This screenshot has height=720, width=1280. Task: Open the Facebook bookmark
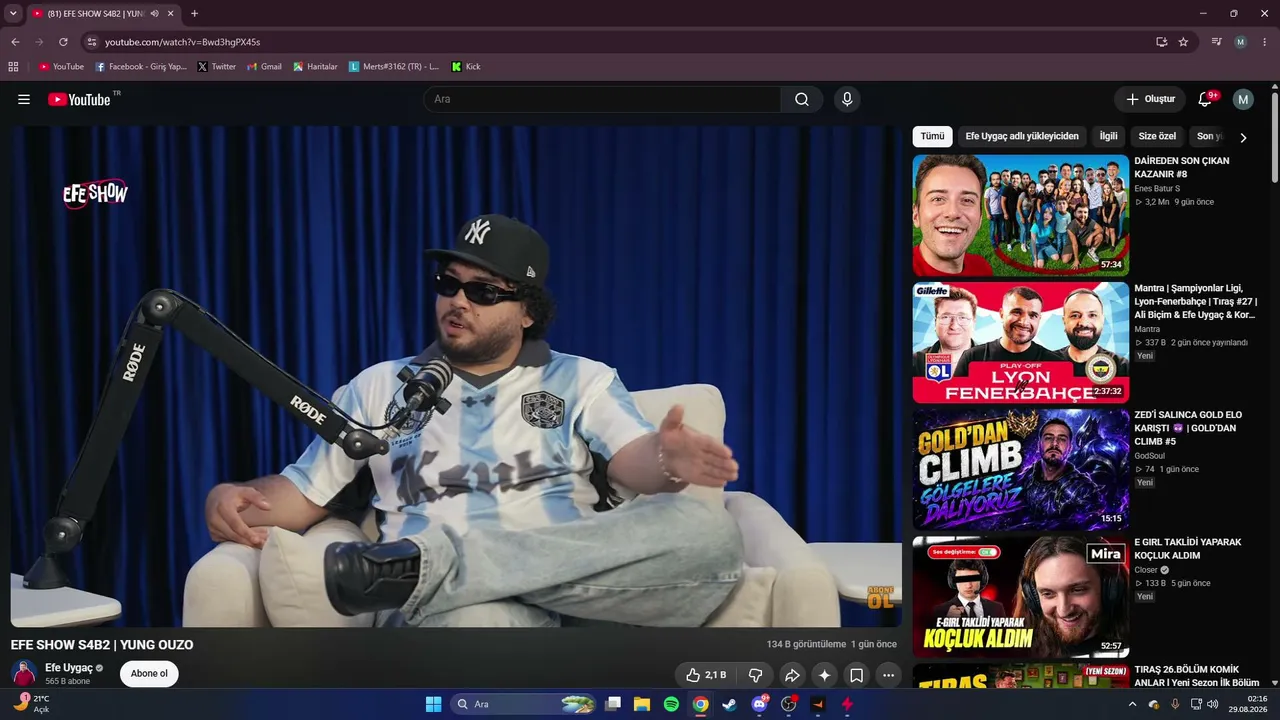pos(141,67)
